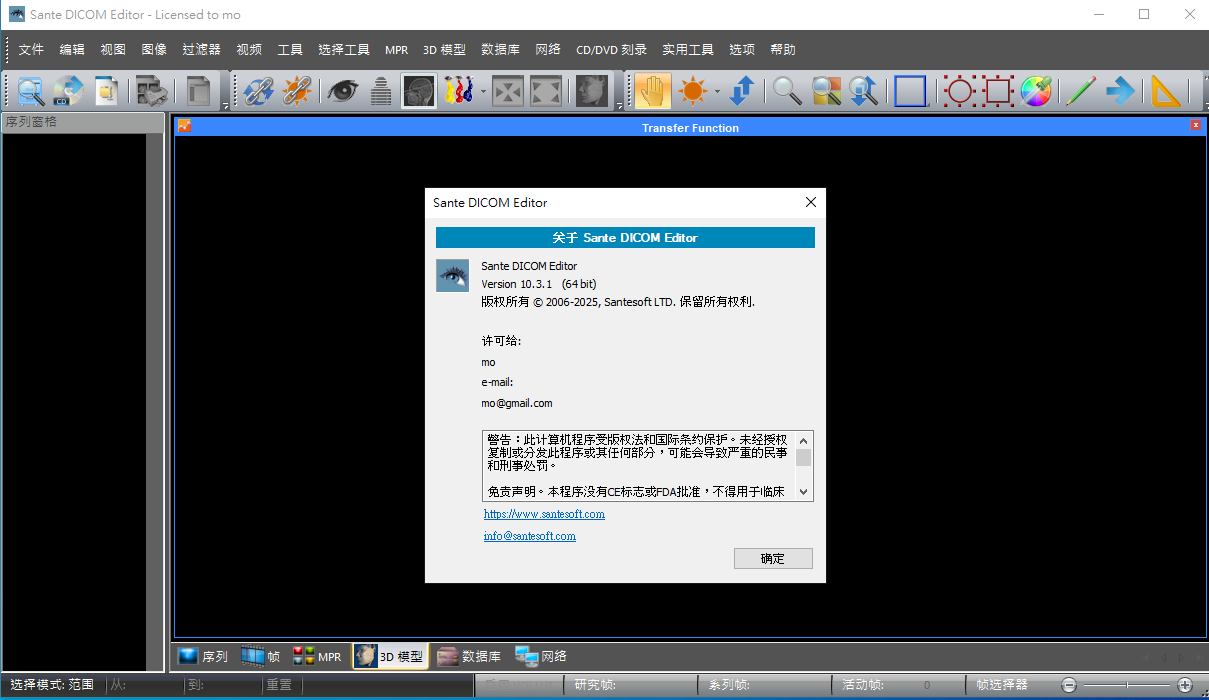The width and height of the screenshot is (1209, 700).
Task: Select the color wheel picker tool
Action: coord(1036,91)
